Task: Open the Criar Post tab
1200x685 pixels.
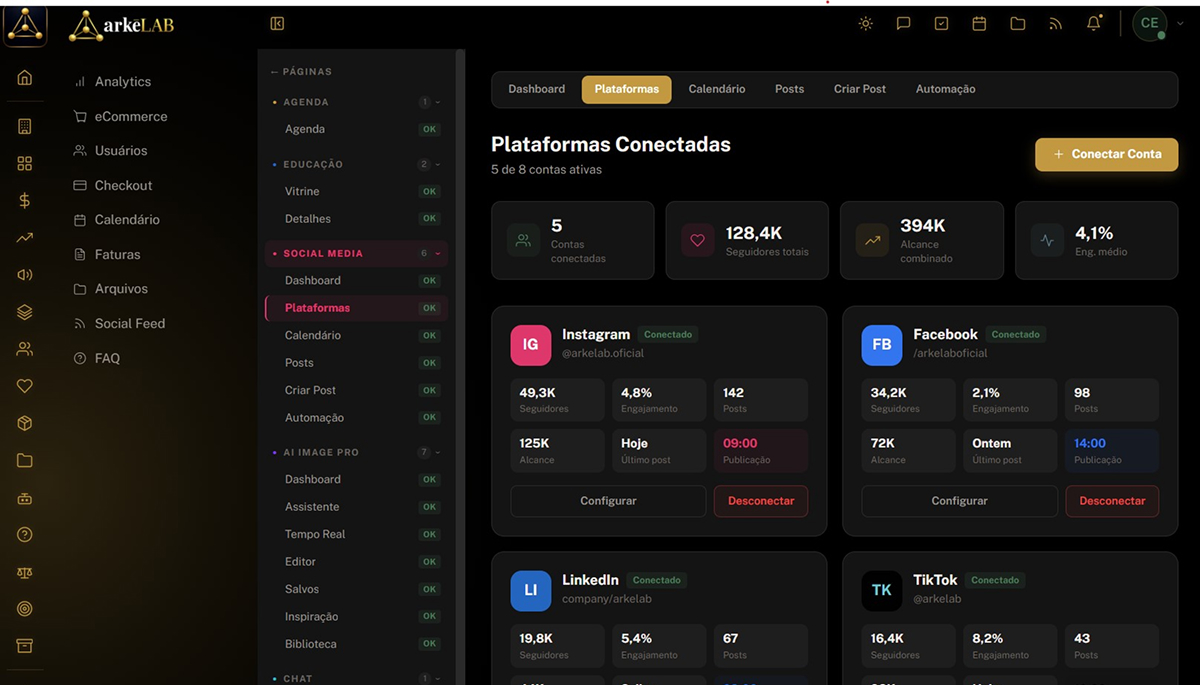Action: coord(860,89)
